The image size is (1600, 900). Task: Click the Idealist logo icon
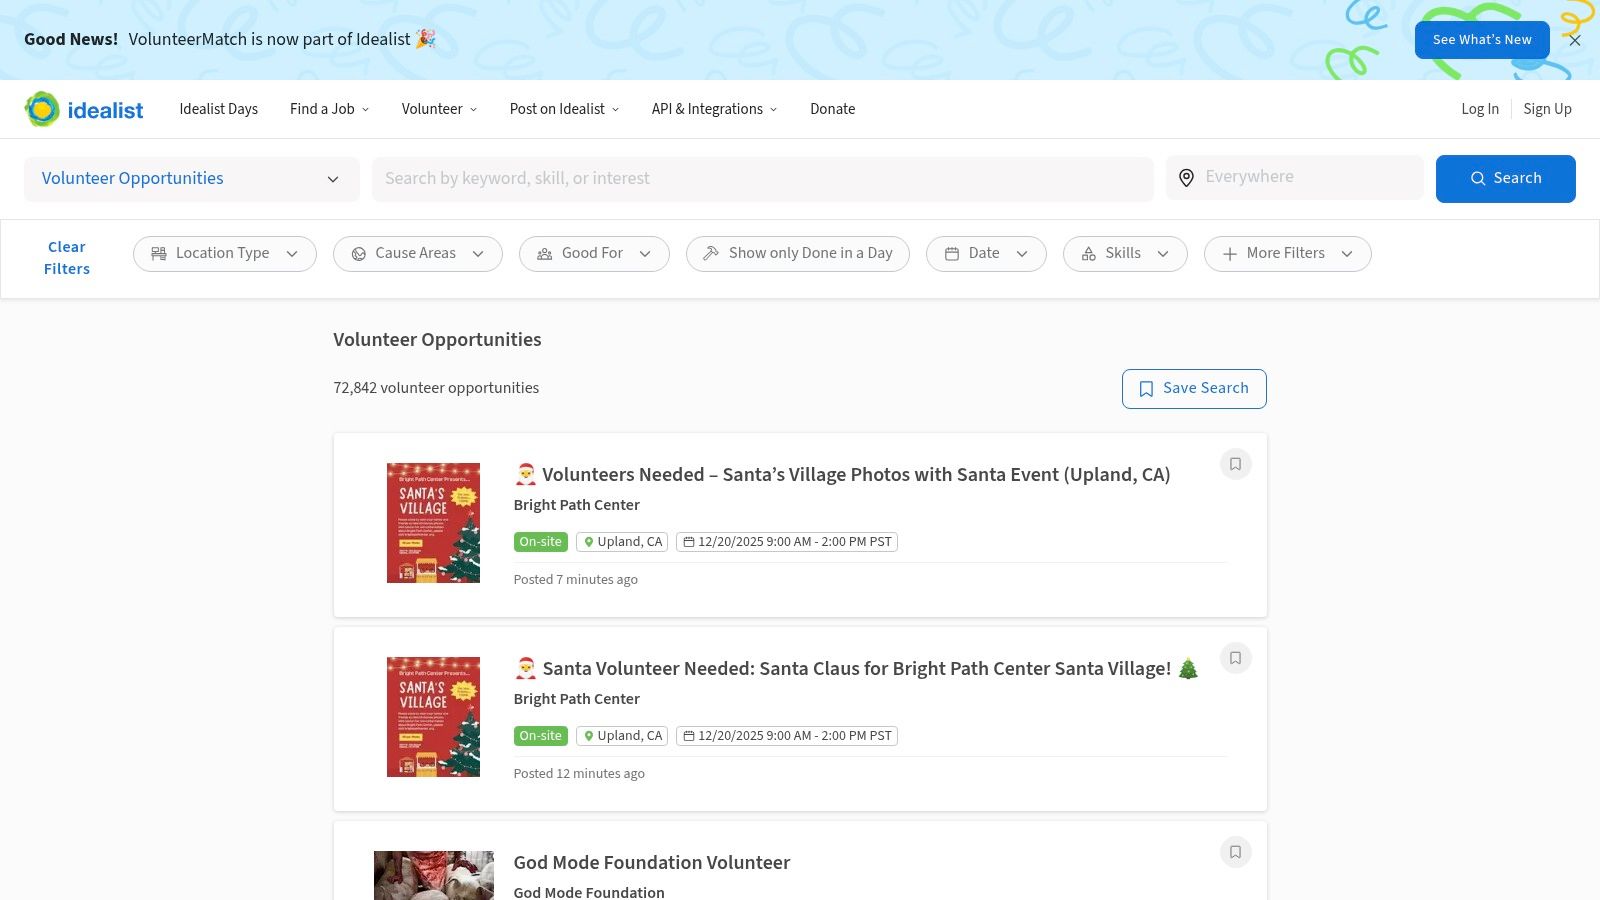point(42,109)
